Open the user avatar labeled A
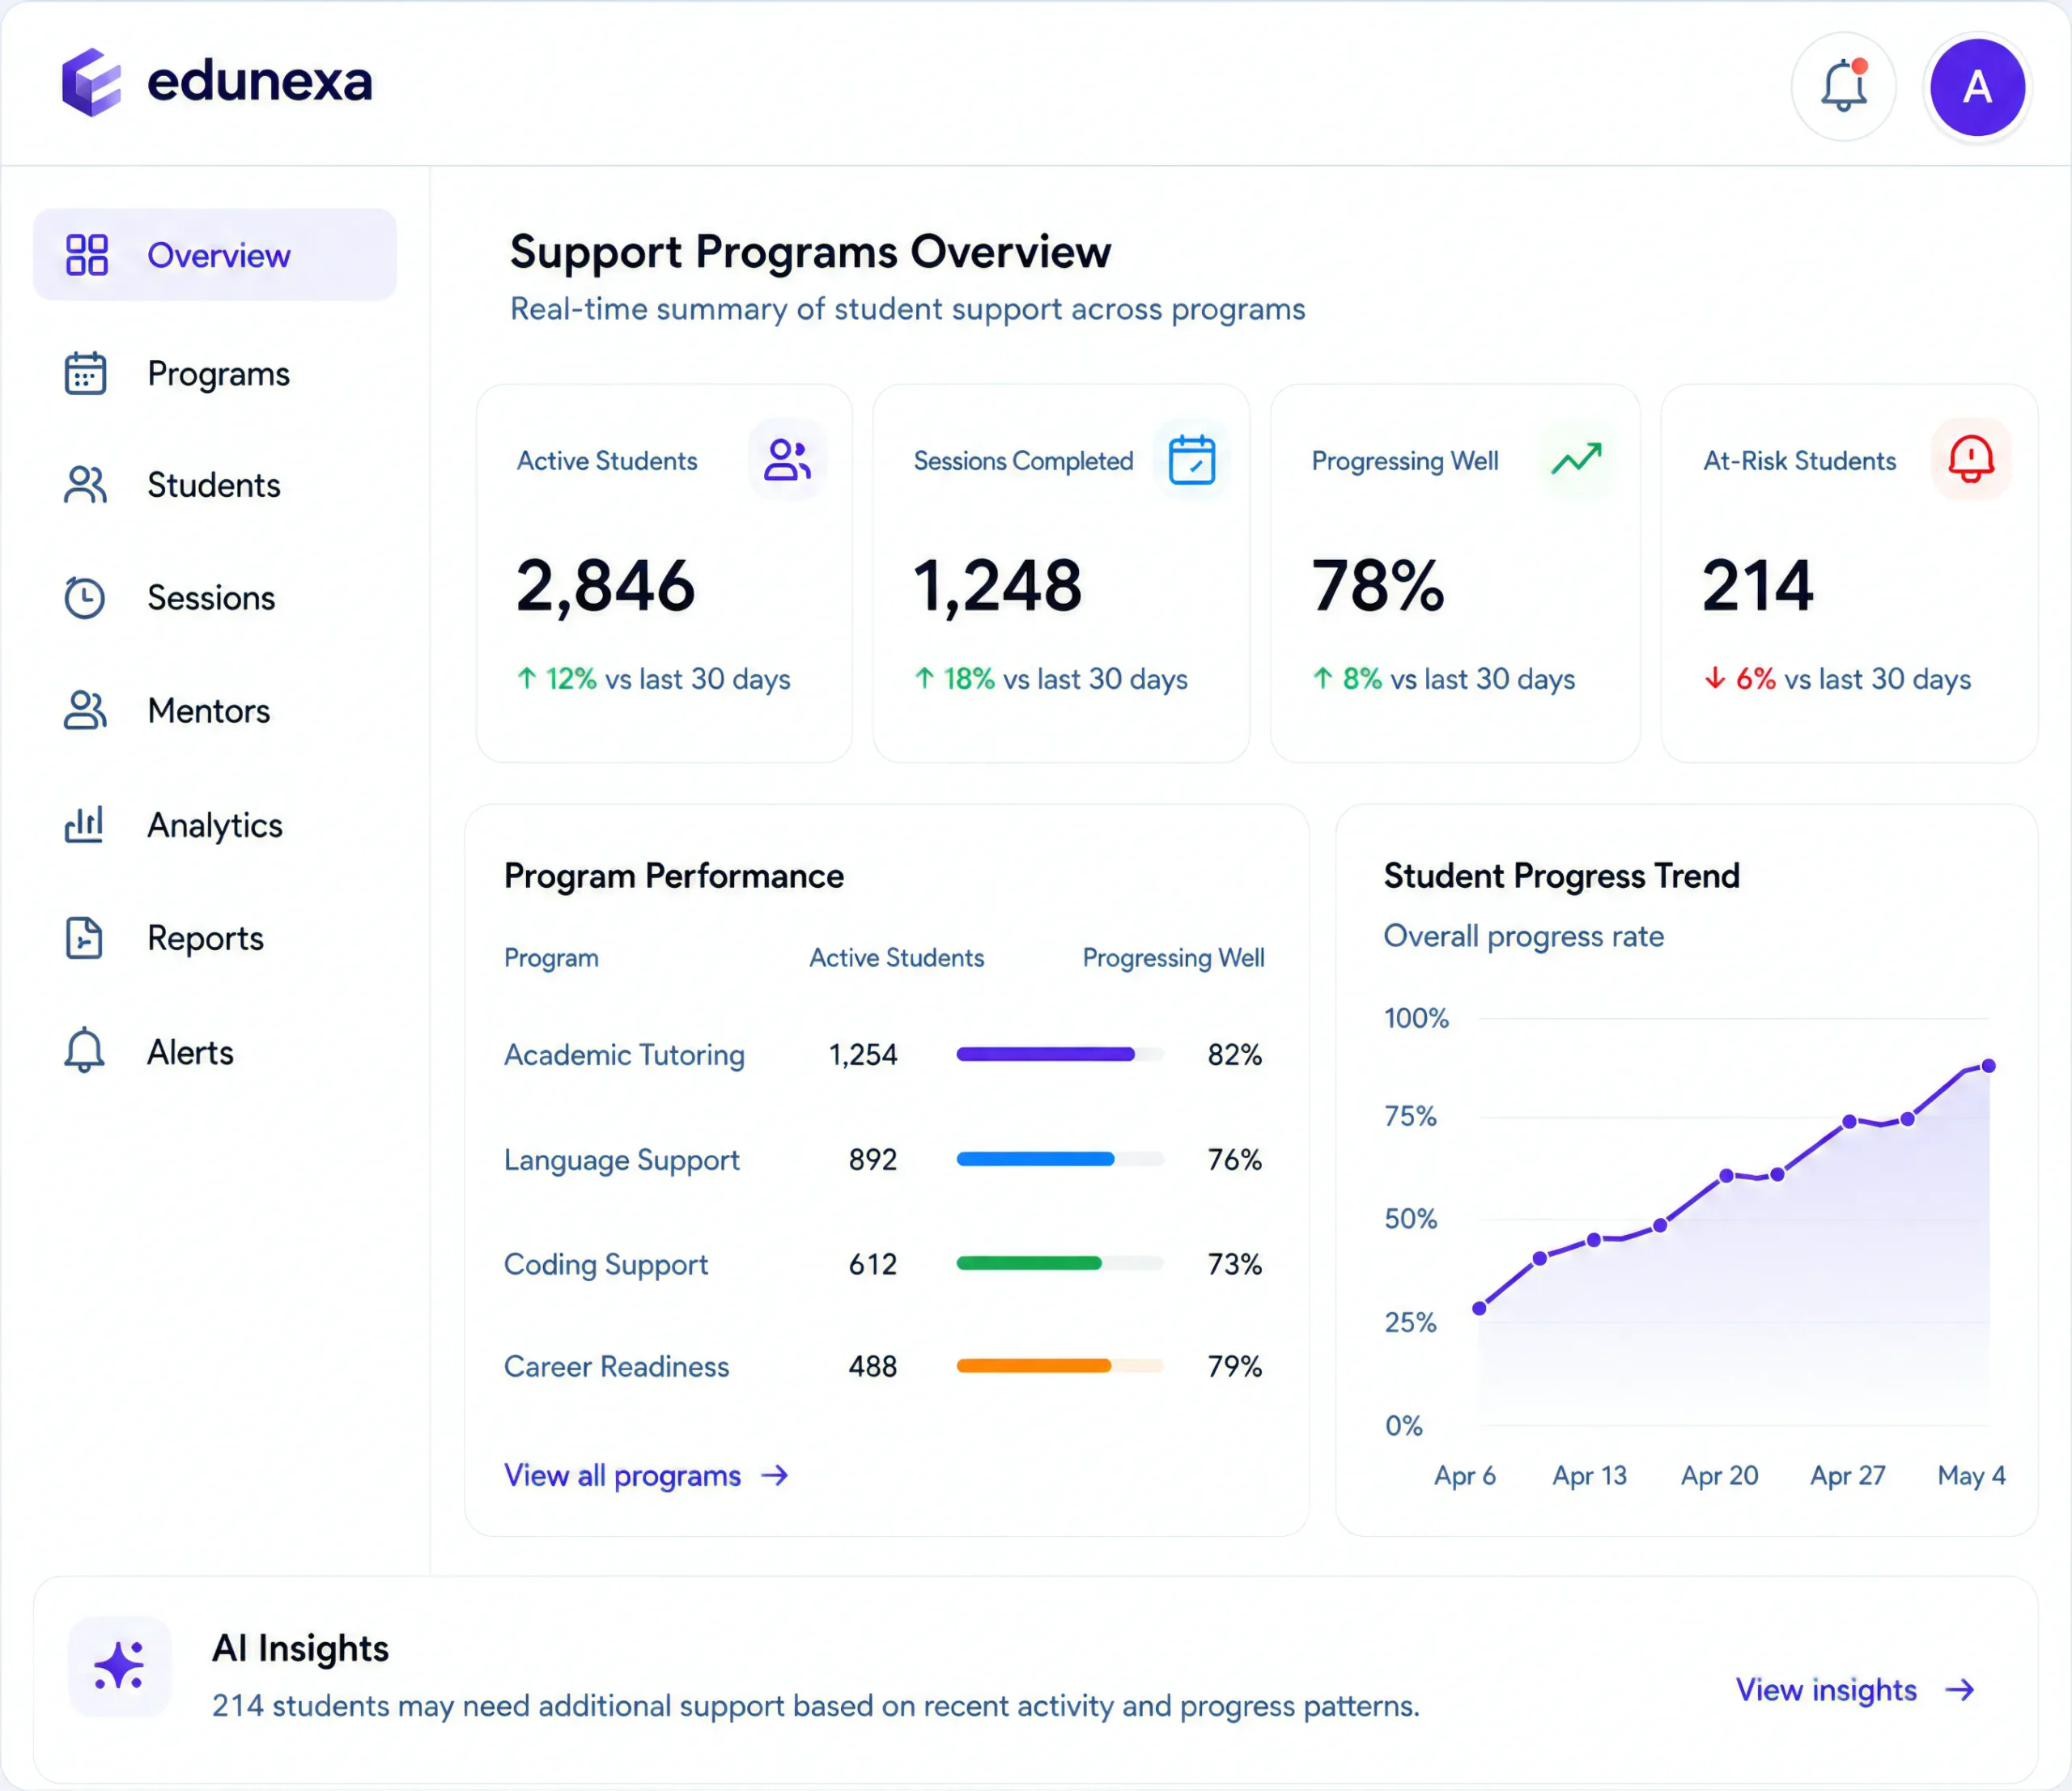Viewport: 2072px width, 1791px height. (1976, 87)
